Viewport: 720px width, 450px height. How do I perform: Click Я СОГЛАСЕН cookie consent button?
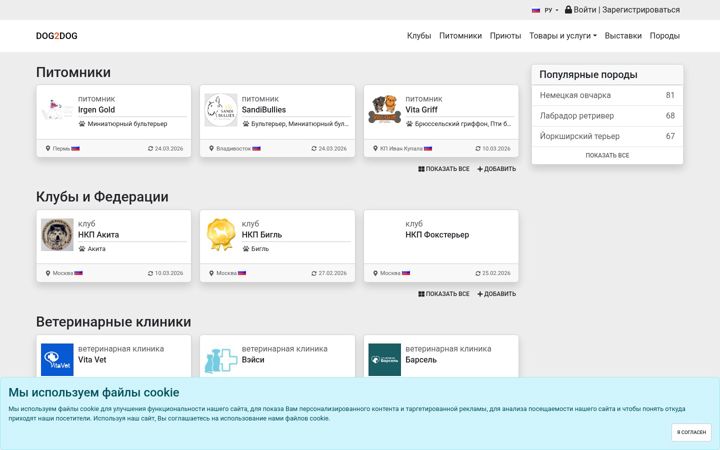[691, 432]
